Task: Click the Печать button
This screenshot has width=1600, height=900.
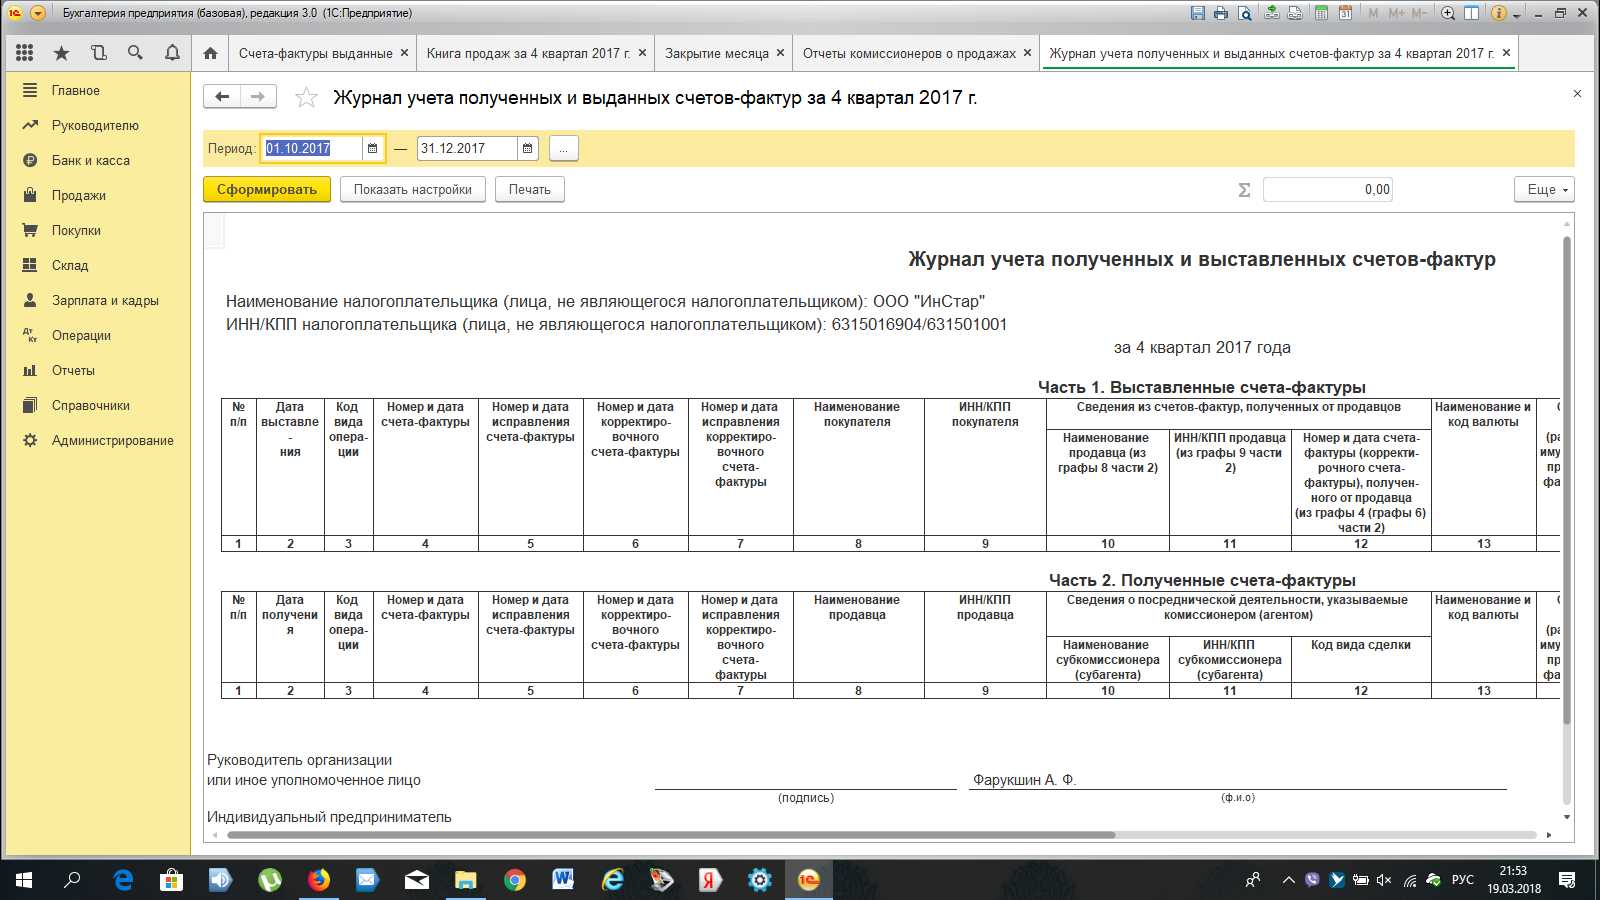Action: click(x=530, y=189)
